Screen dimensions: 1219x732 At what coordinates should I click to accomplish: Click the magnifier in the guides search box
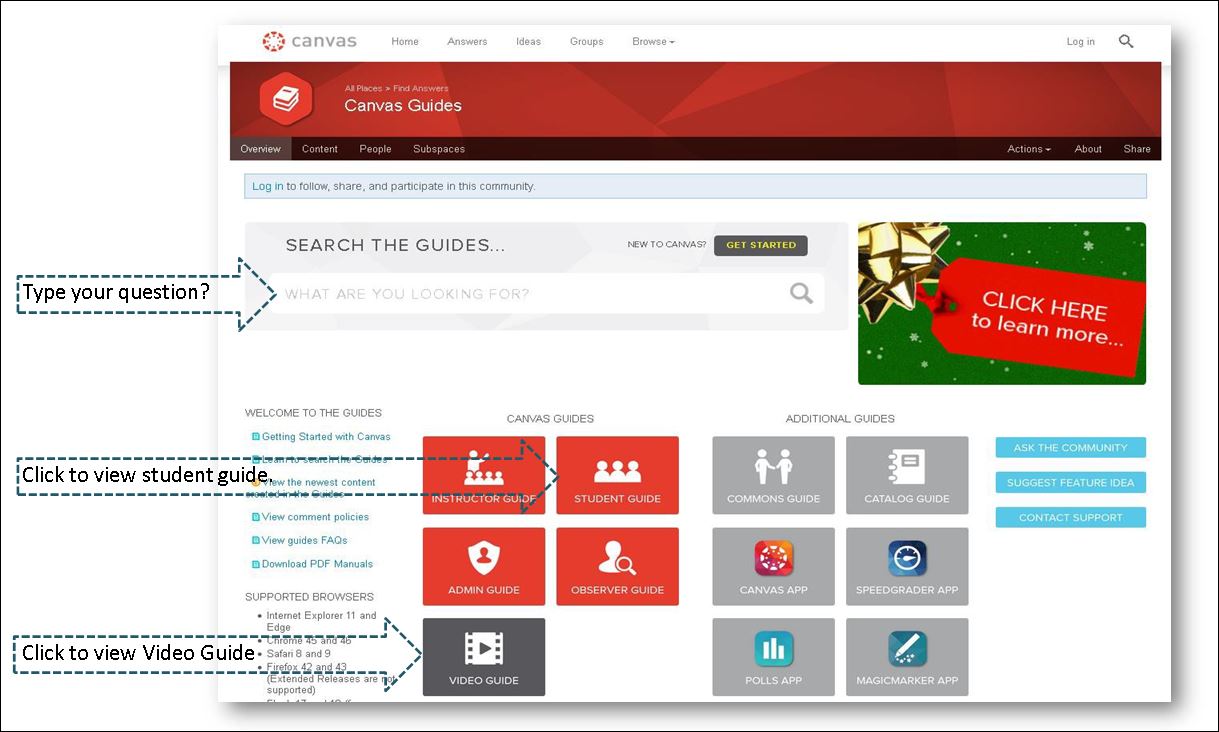[x=801, y=293]
